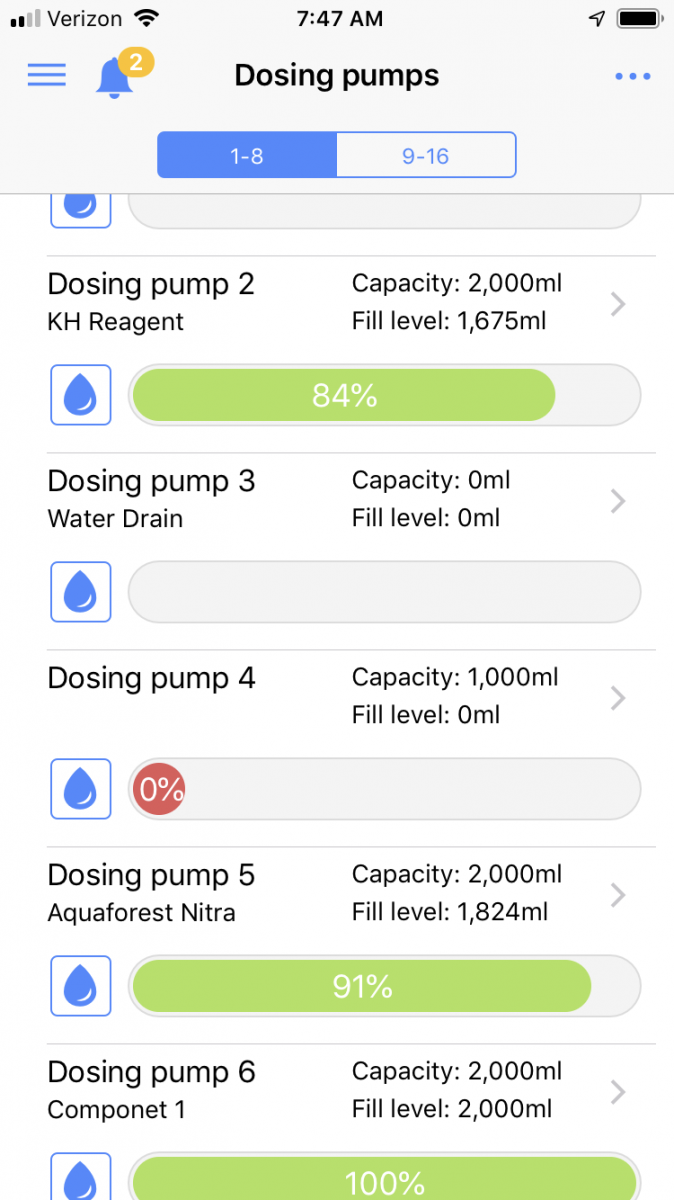The width and height of the screenshot is (674, 1200).
Task: Open Dosing pump 5 details chevron
Action: (618, 895)
